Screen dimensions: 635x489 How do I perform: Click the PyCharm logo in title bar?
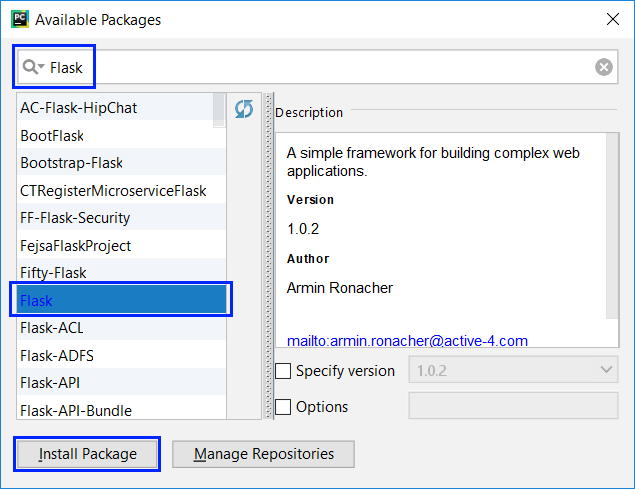(x=17, y=19)
